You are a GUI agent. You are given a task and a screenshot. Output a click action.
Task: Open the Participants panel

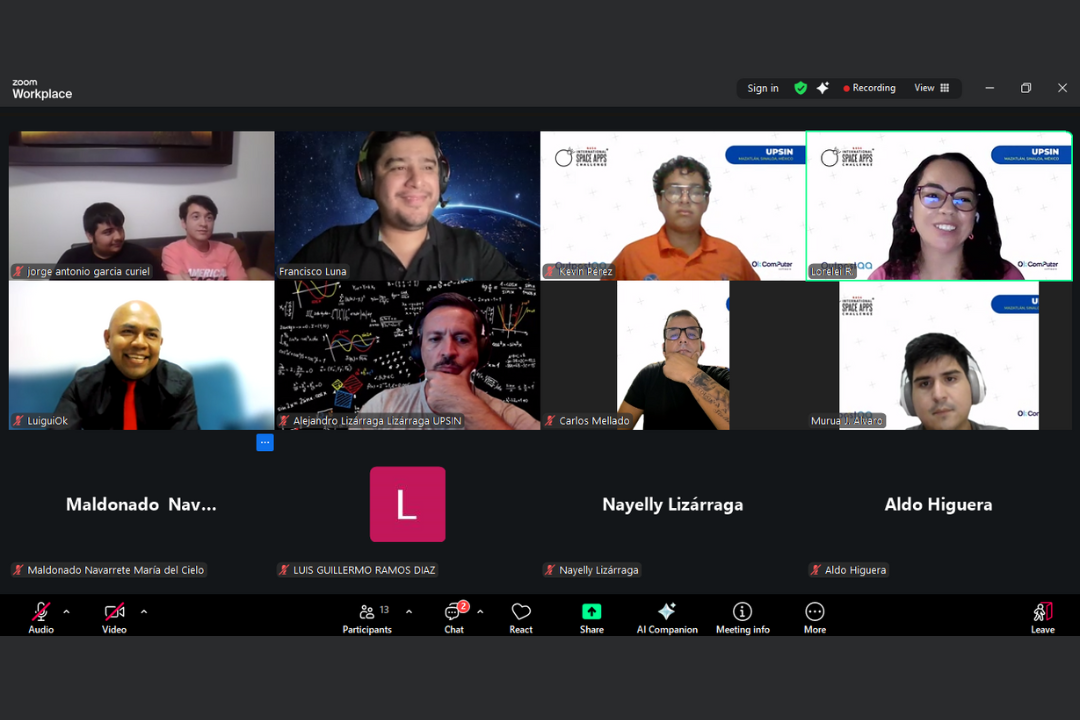point(367,617)
